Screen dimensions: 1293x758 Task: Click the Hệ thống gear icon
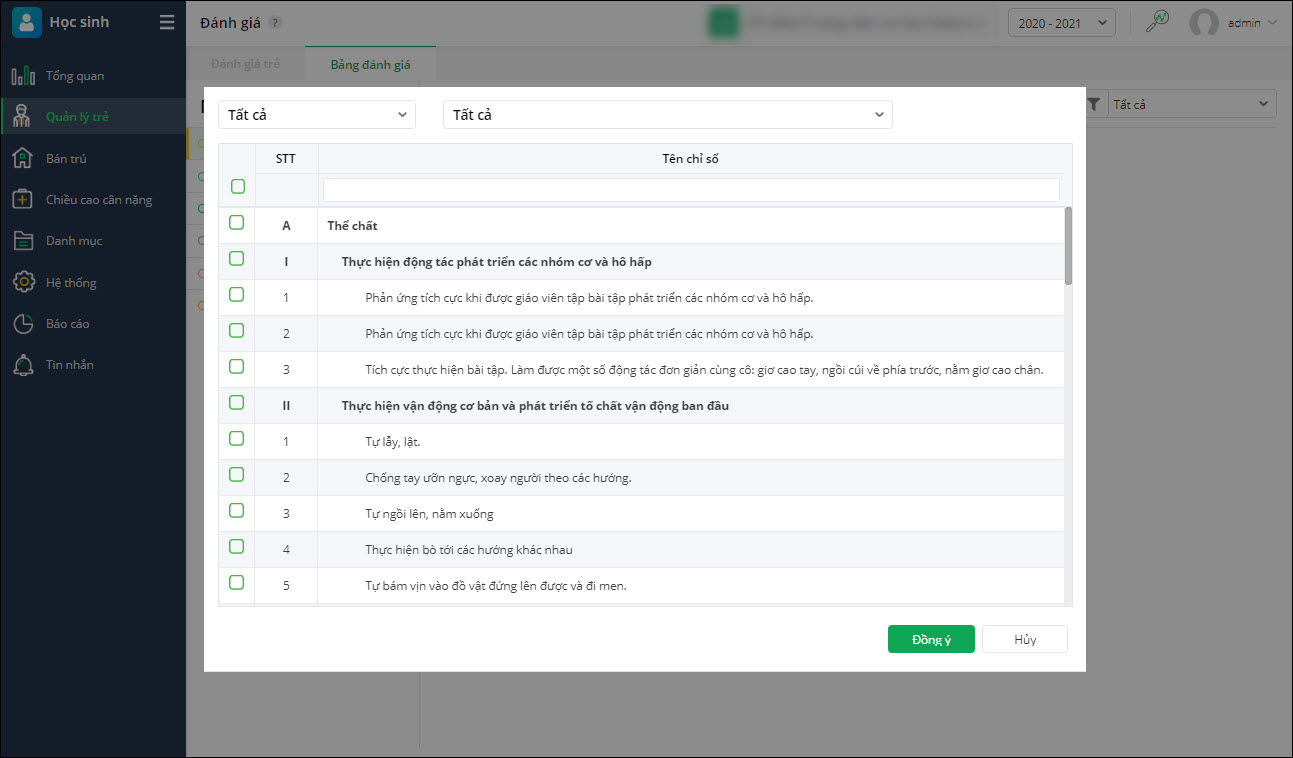[x=23, y=282]
